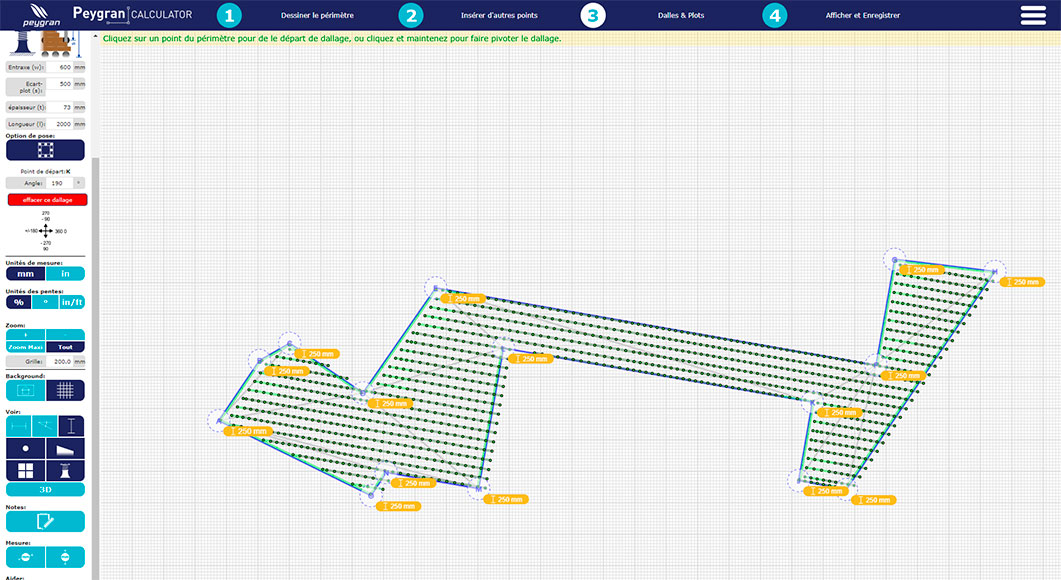Image resolution: width=1061 pixels, height=580 pixels.
Task: Click the top-right corner perimeter point
Action: tap(994, 271)
